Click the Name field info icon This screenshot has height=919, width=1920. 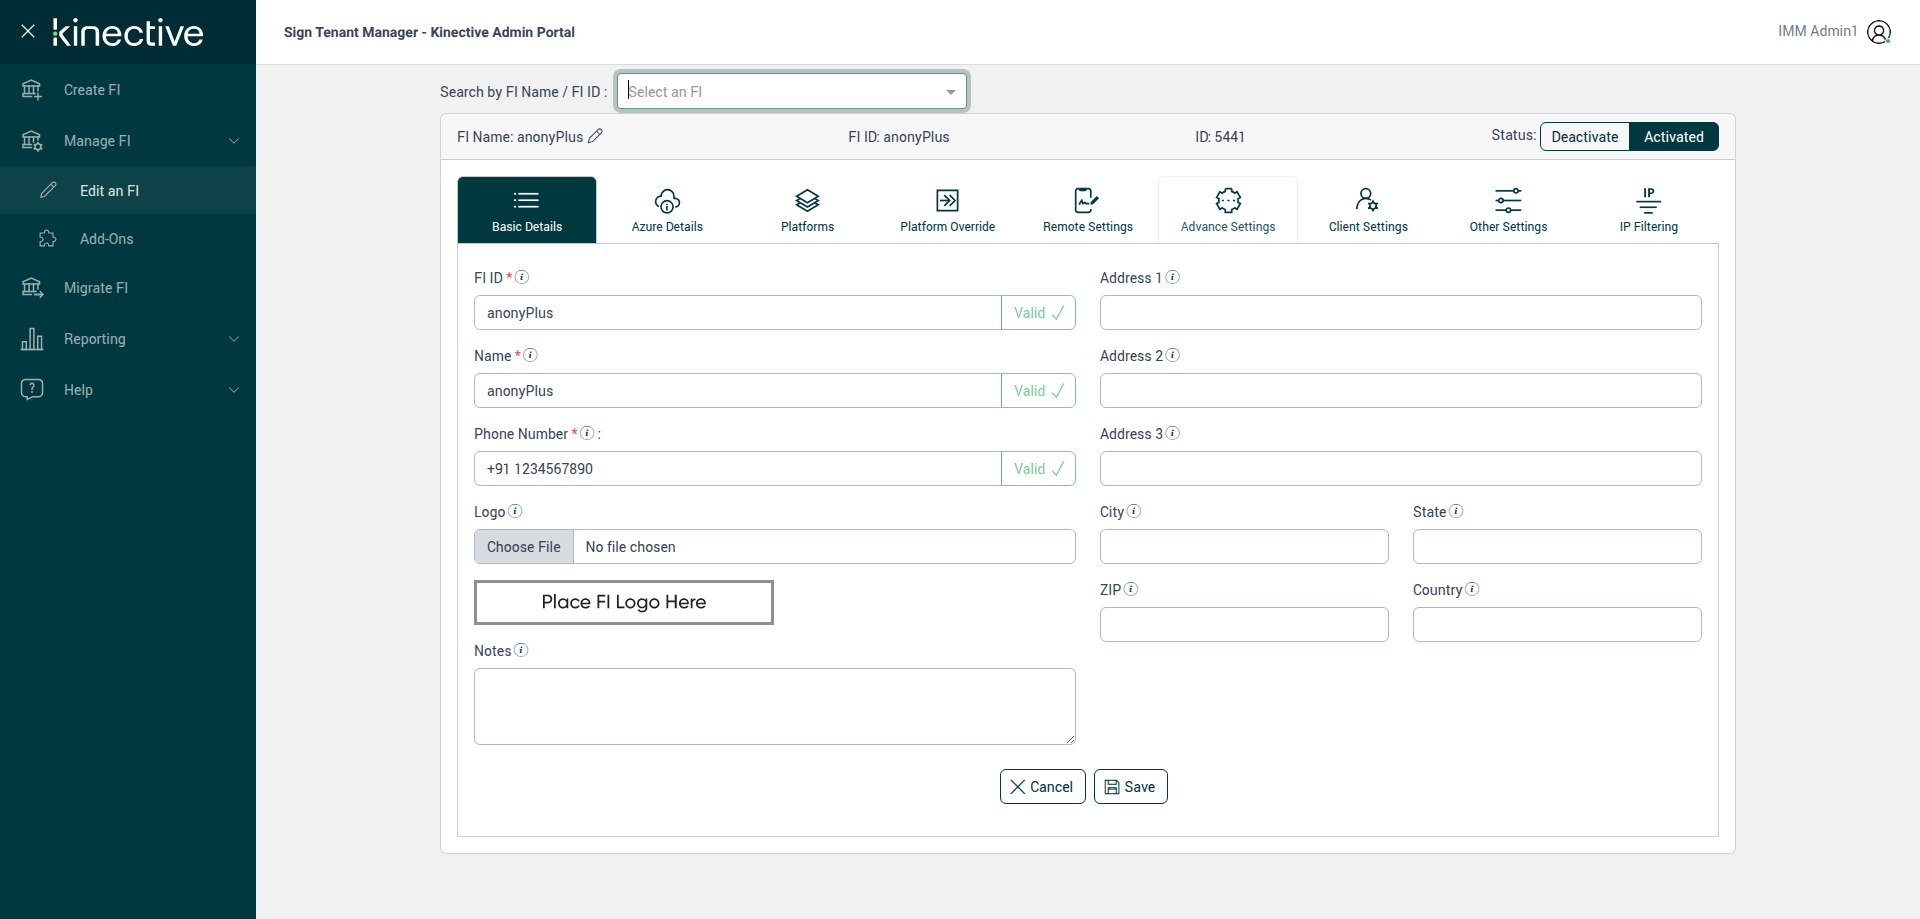pyautogui.click(x=531, y=355)
